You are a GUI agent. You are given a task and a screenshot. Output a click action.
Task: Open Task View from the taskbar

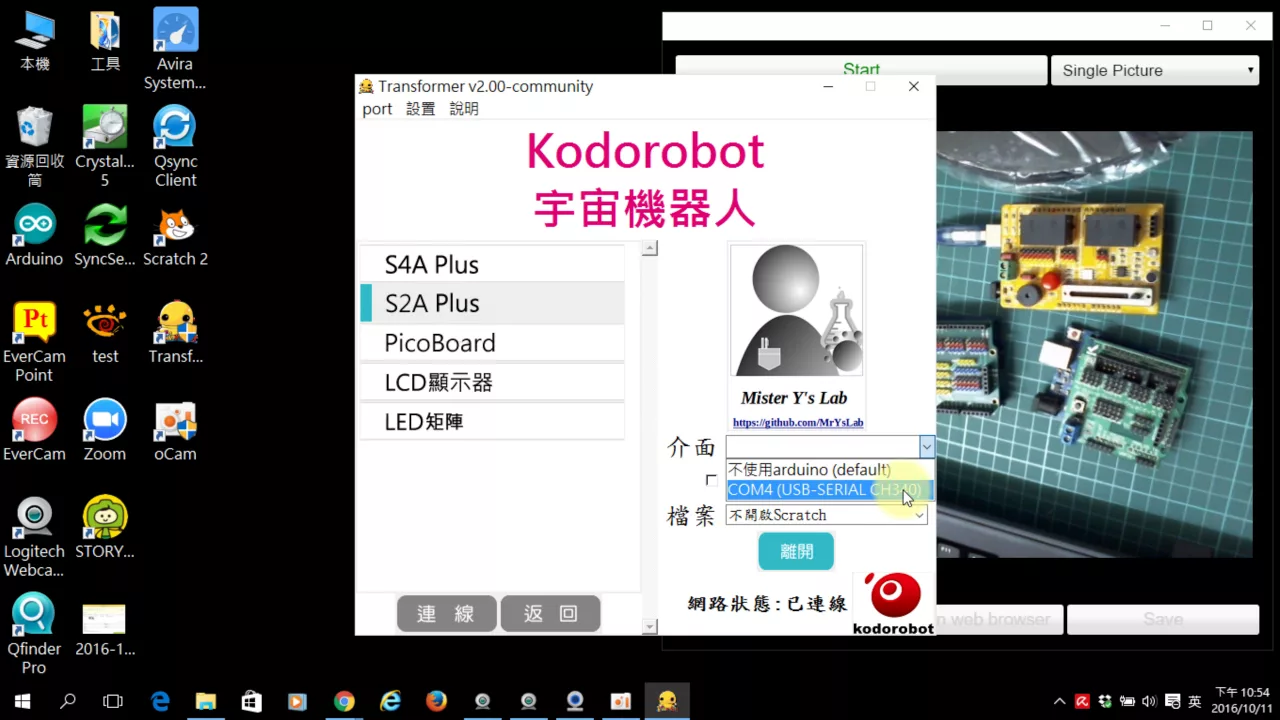113,701
